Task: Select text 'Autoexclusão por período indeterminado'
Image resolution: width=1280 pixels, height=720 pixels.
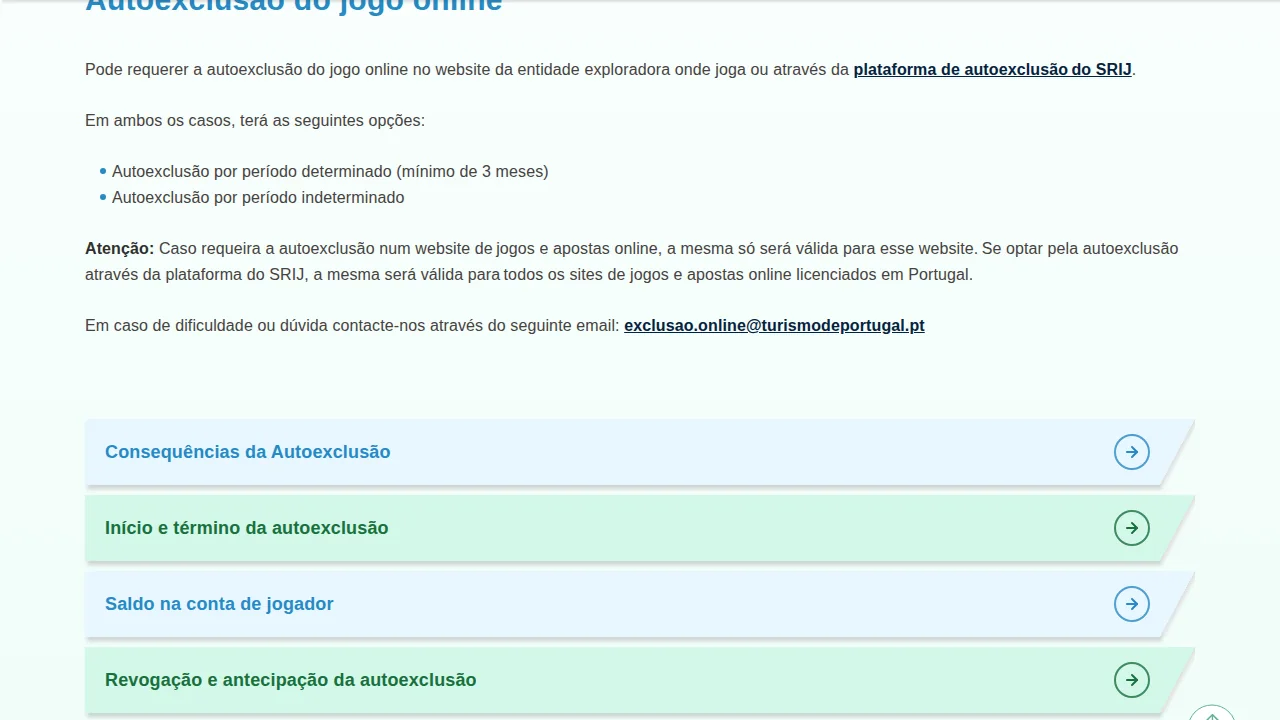Action: pyautogui.click(x=258, y=197)
